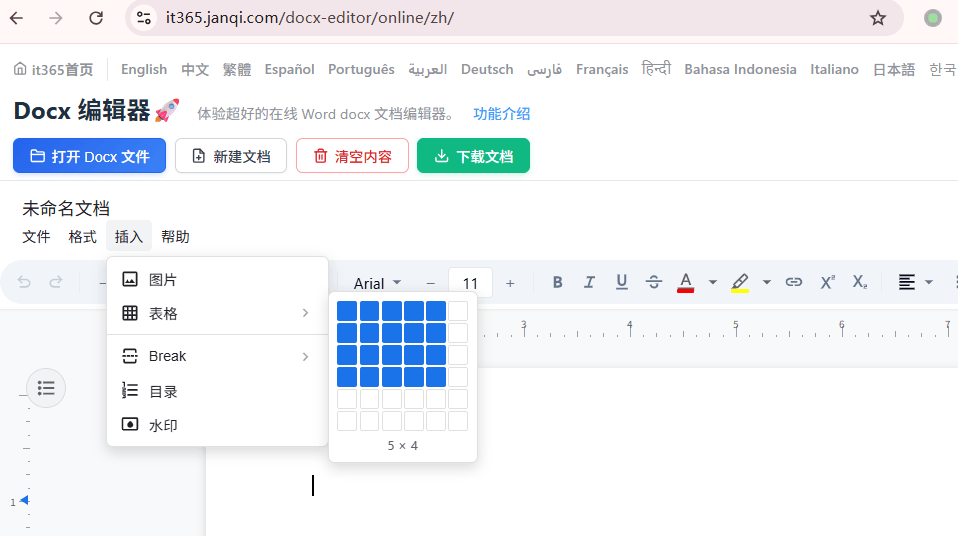
Task: Switch language to 繁體
Action: click(236, 70)
